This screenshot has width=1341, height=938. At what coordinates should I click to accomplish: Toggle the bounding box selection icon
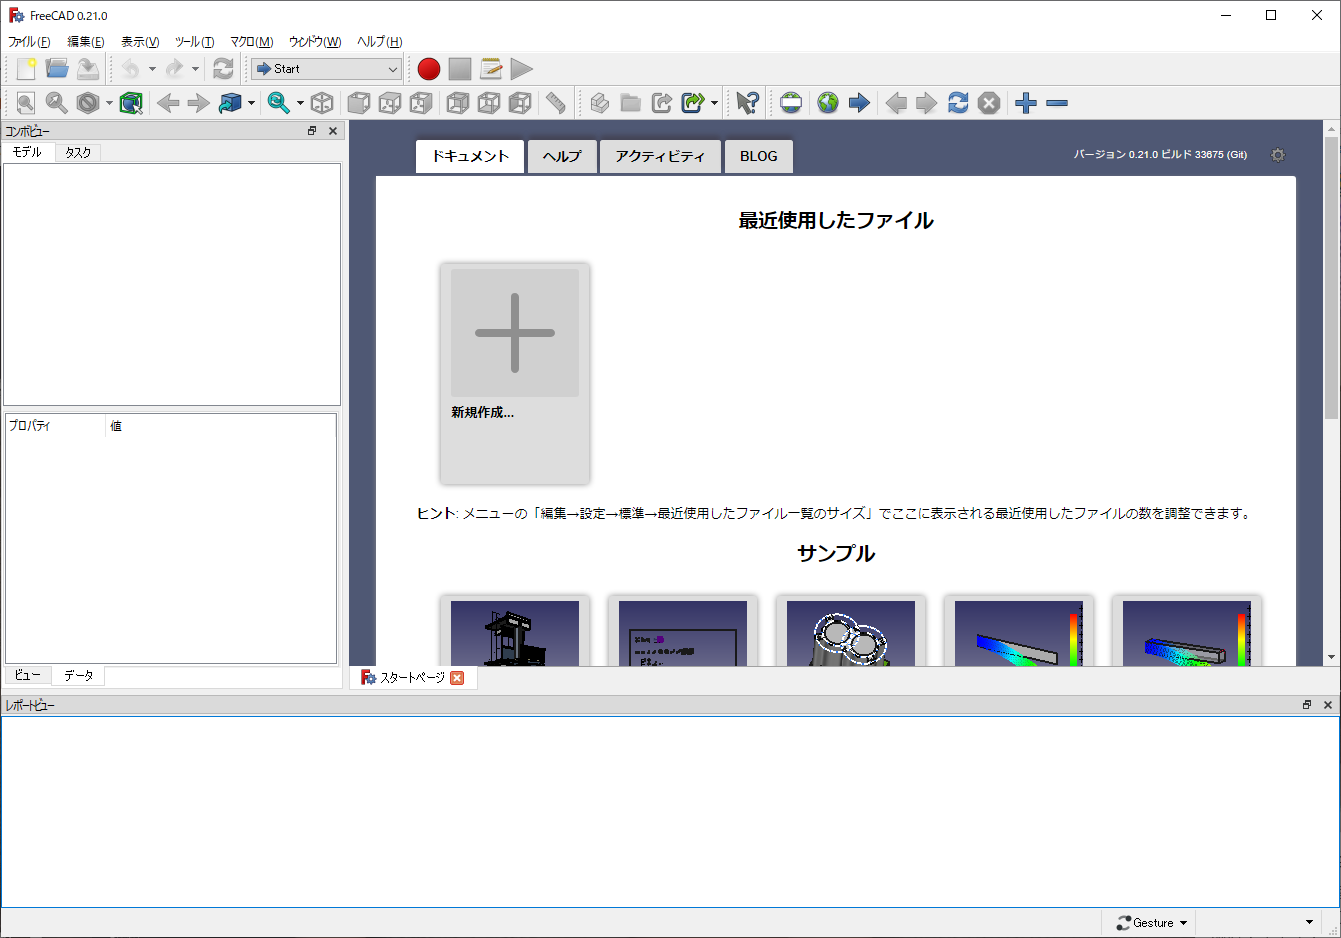[x=131, y=103]
